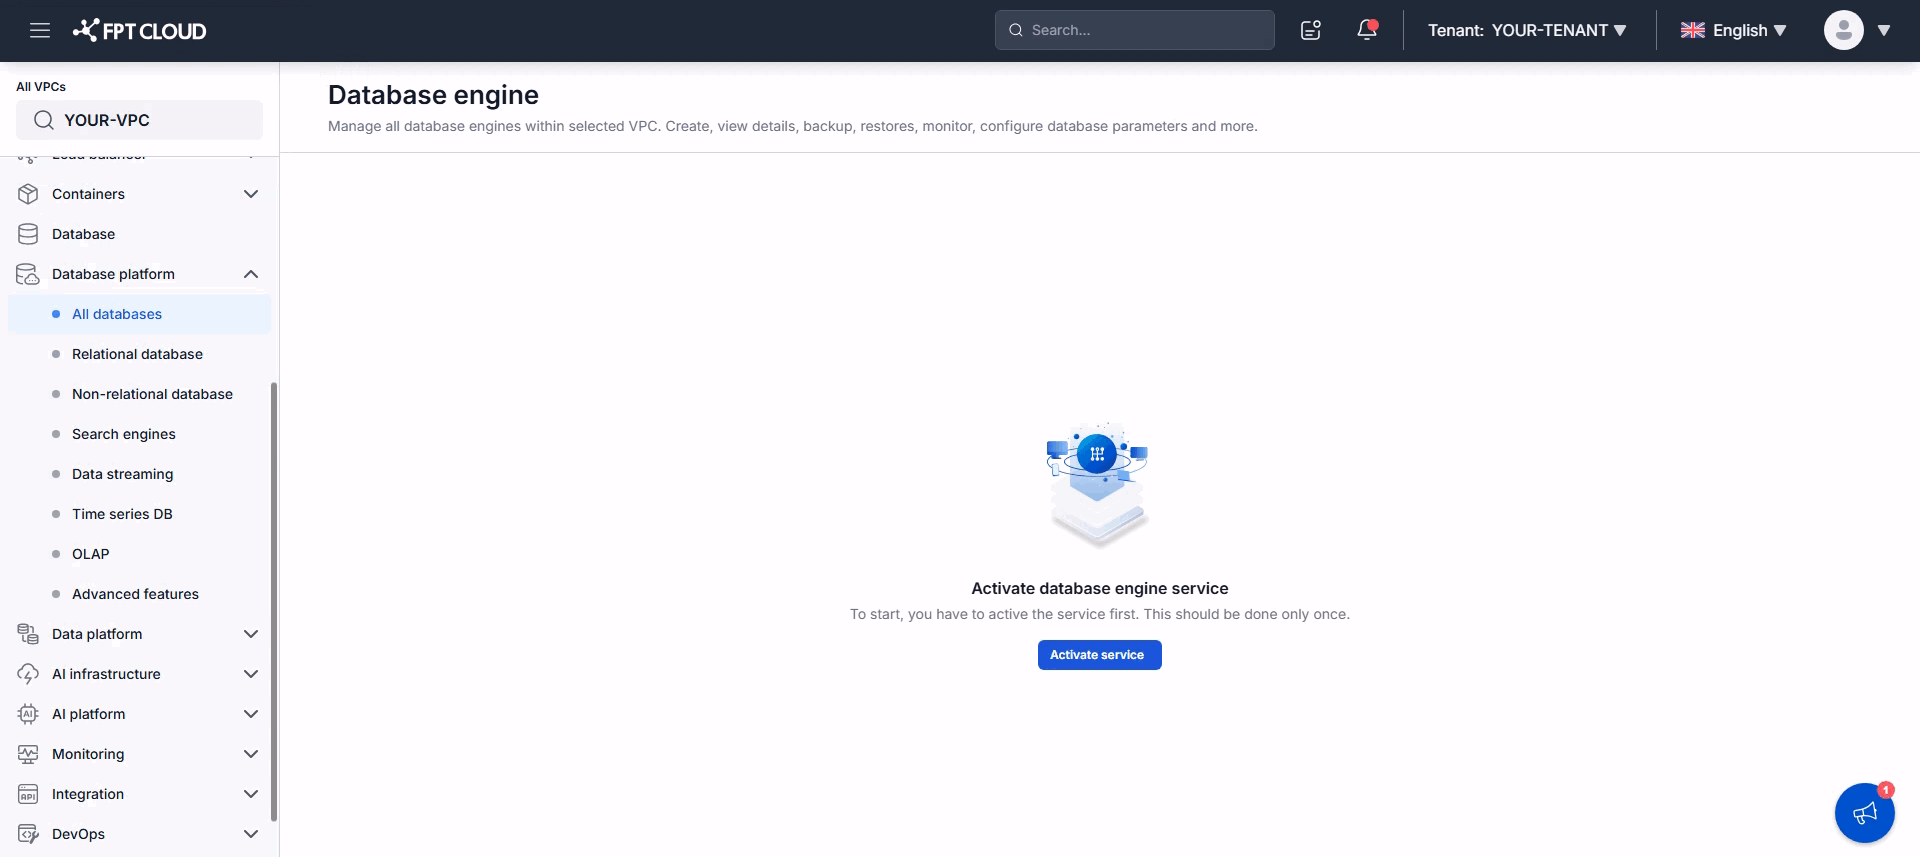The image size is (1920, 857).
Task: Click the DevOps icon
Action: 28,834
